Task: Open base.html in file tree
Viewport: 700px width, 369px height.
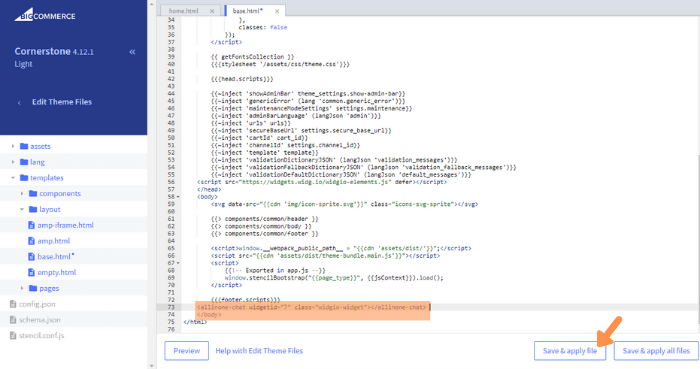Action: [56, 257]
